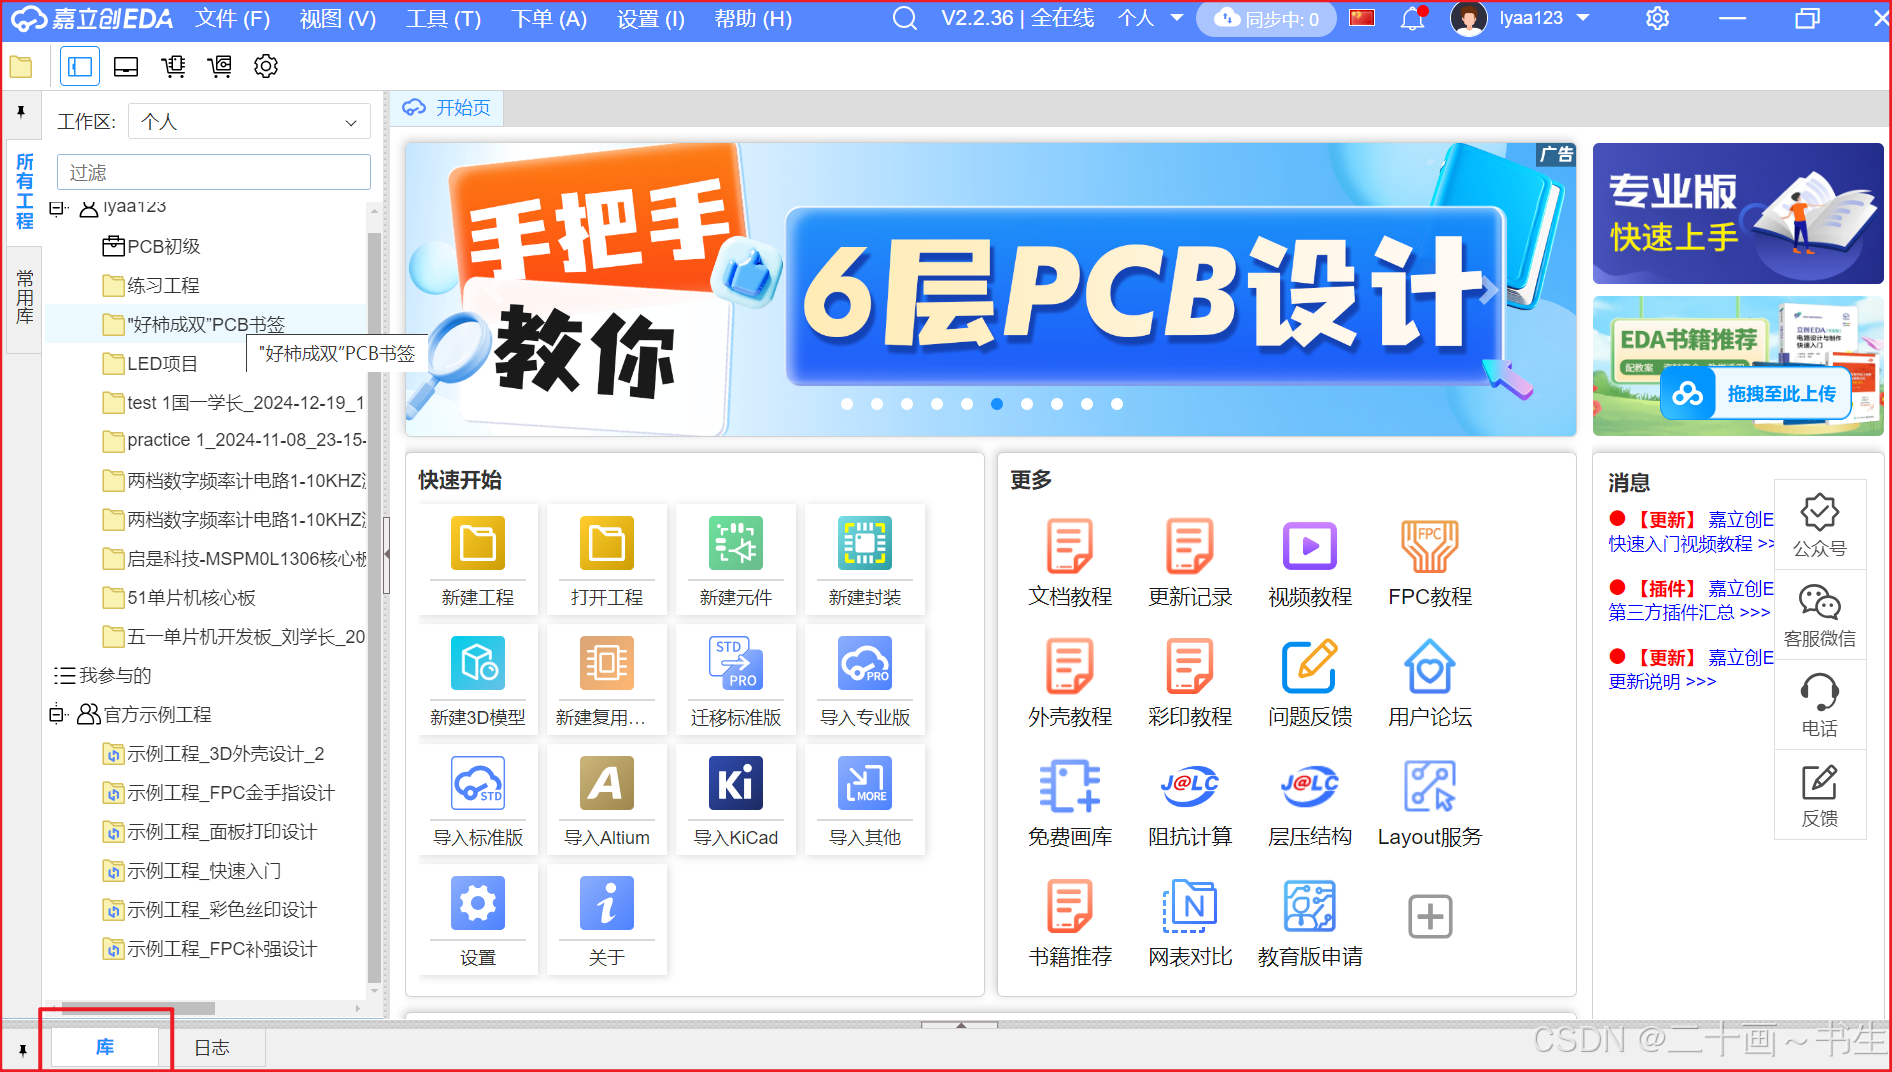Open the Layout服务 icon

[x=1430, y=786]
